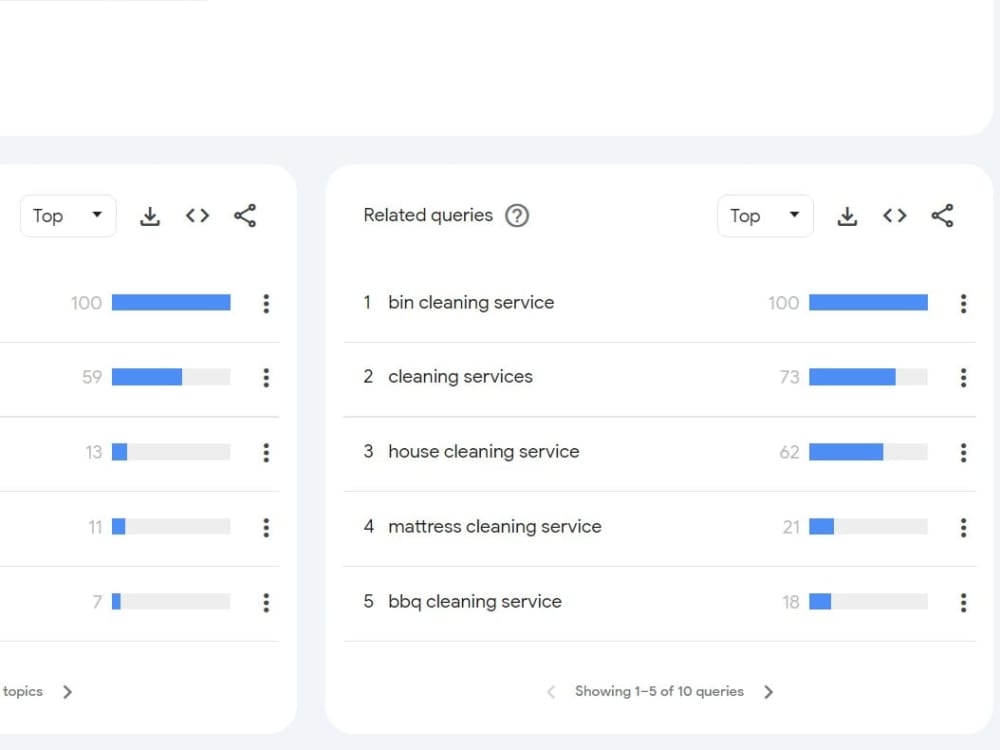Share the related topics card

(x=245, y=216)
